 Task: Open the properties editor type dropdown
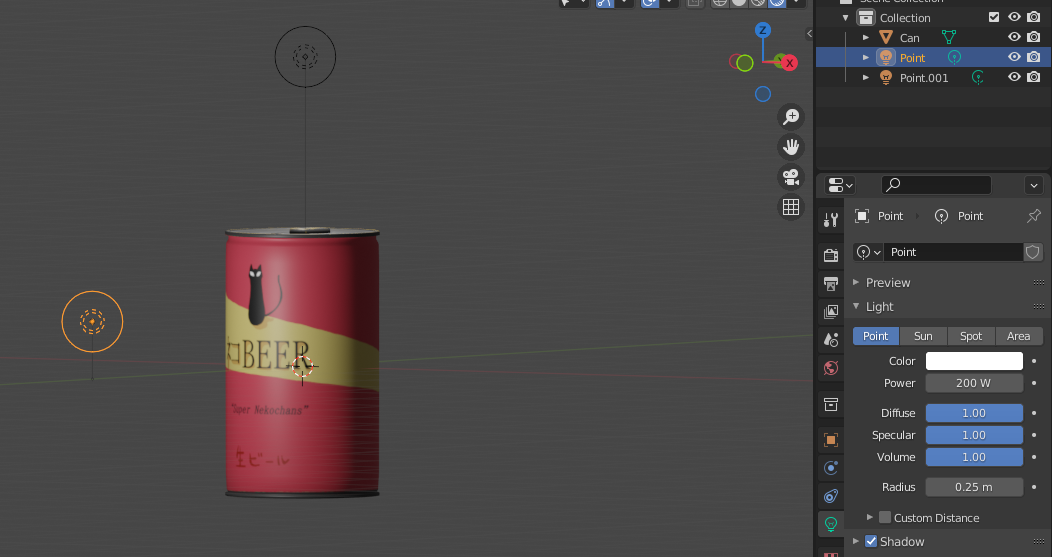[841, 185]
